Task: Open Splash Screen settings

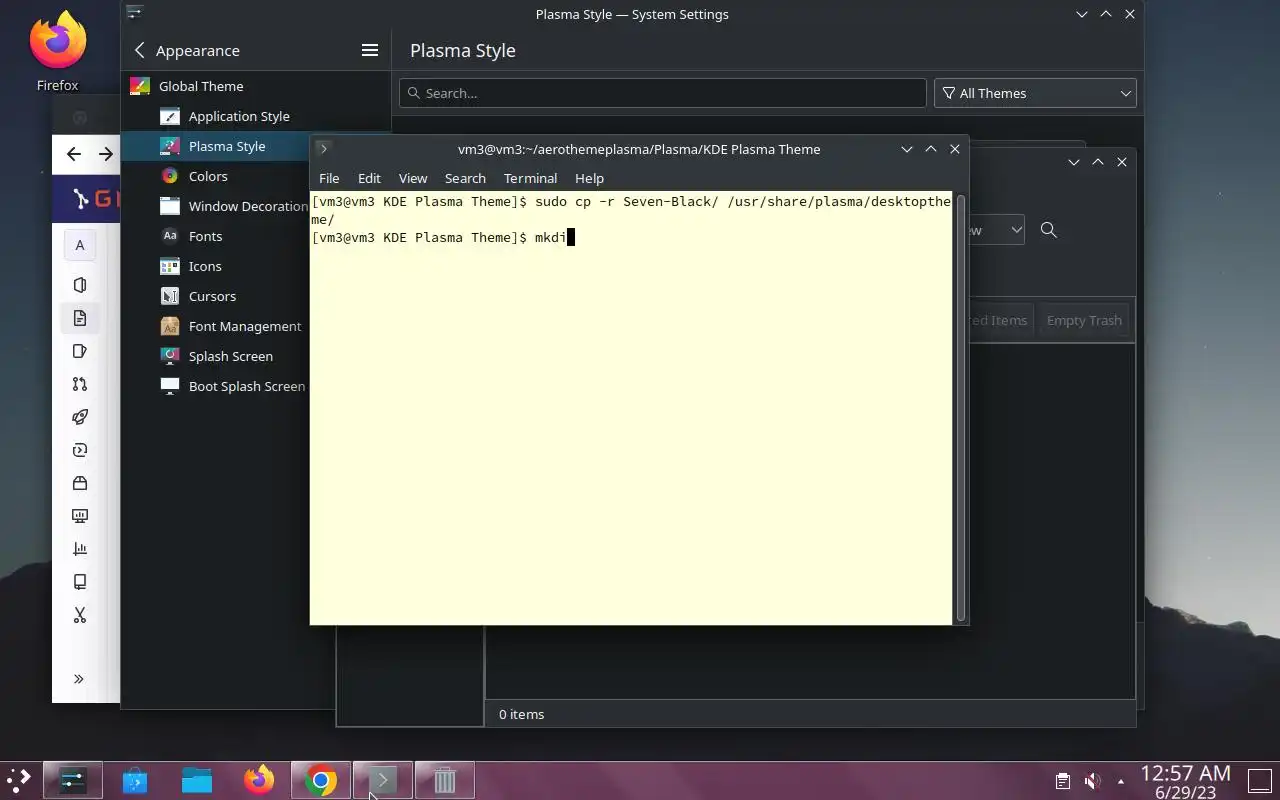Action: 230,356
